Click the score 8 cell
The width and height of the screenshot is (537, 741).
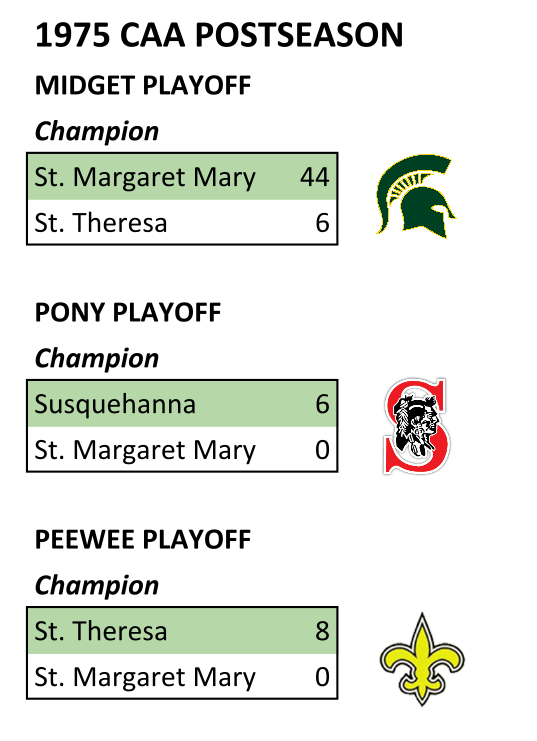coord(322,631)
